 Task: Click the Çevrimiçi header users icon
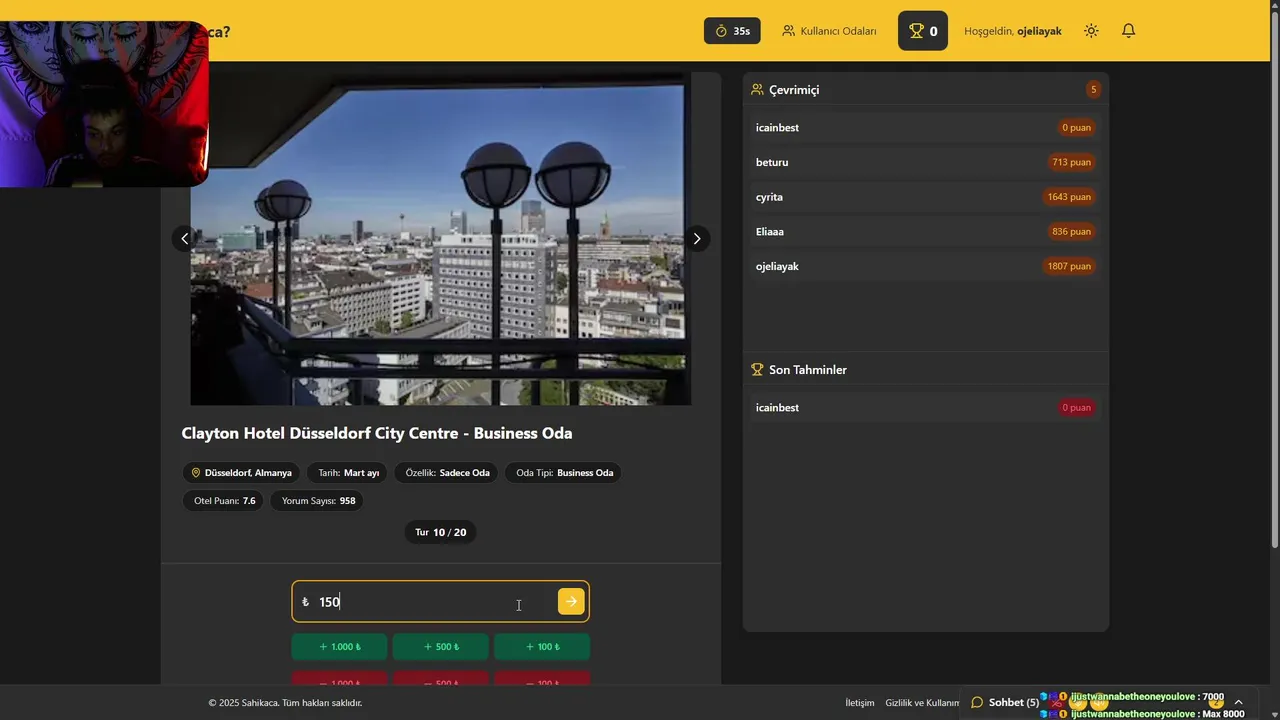(757, 90)
